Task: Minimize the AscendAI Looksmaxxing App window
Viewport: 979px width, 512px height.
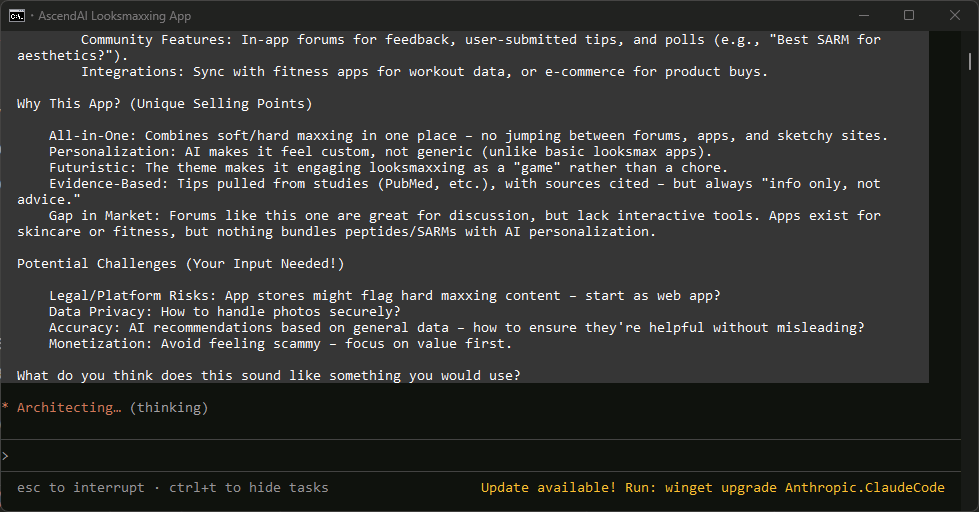Action: point(863,16)
